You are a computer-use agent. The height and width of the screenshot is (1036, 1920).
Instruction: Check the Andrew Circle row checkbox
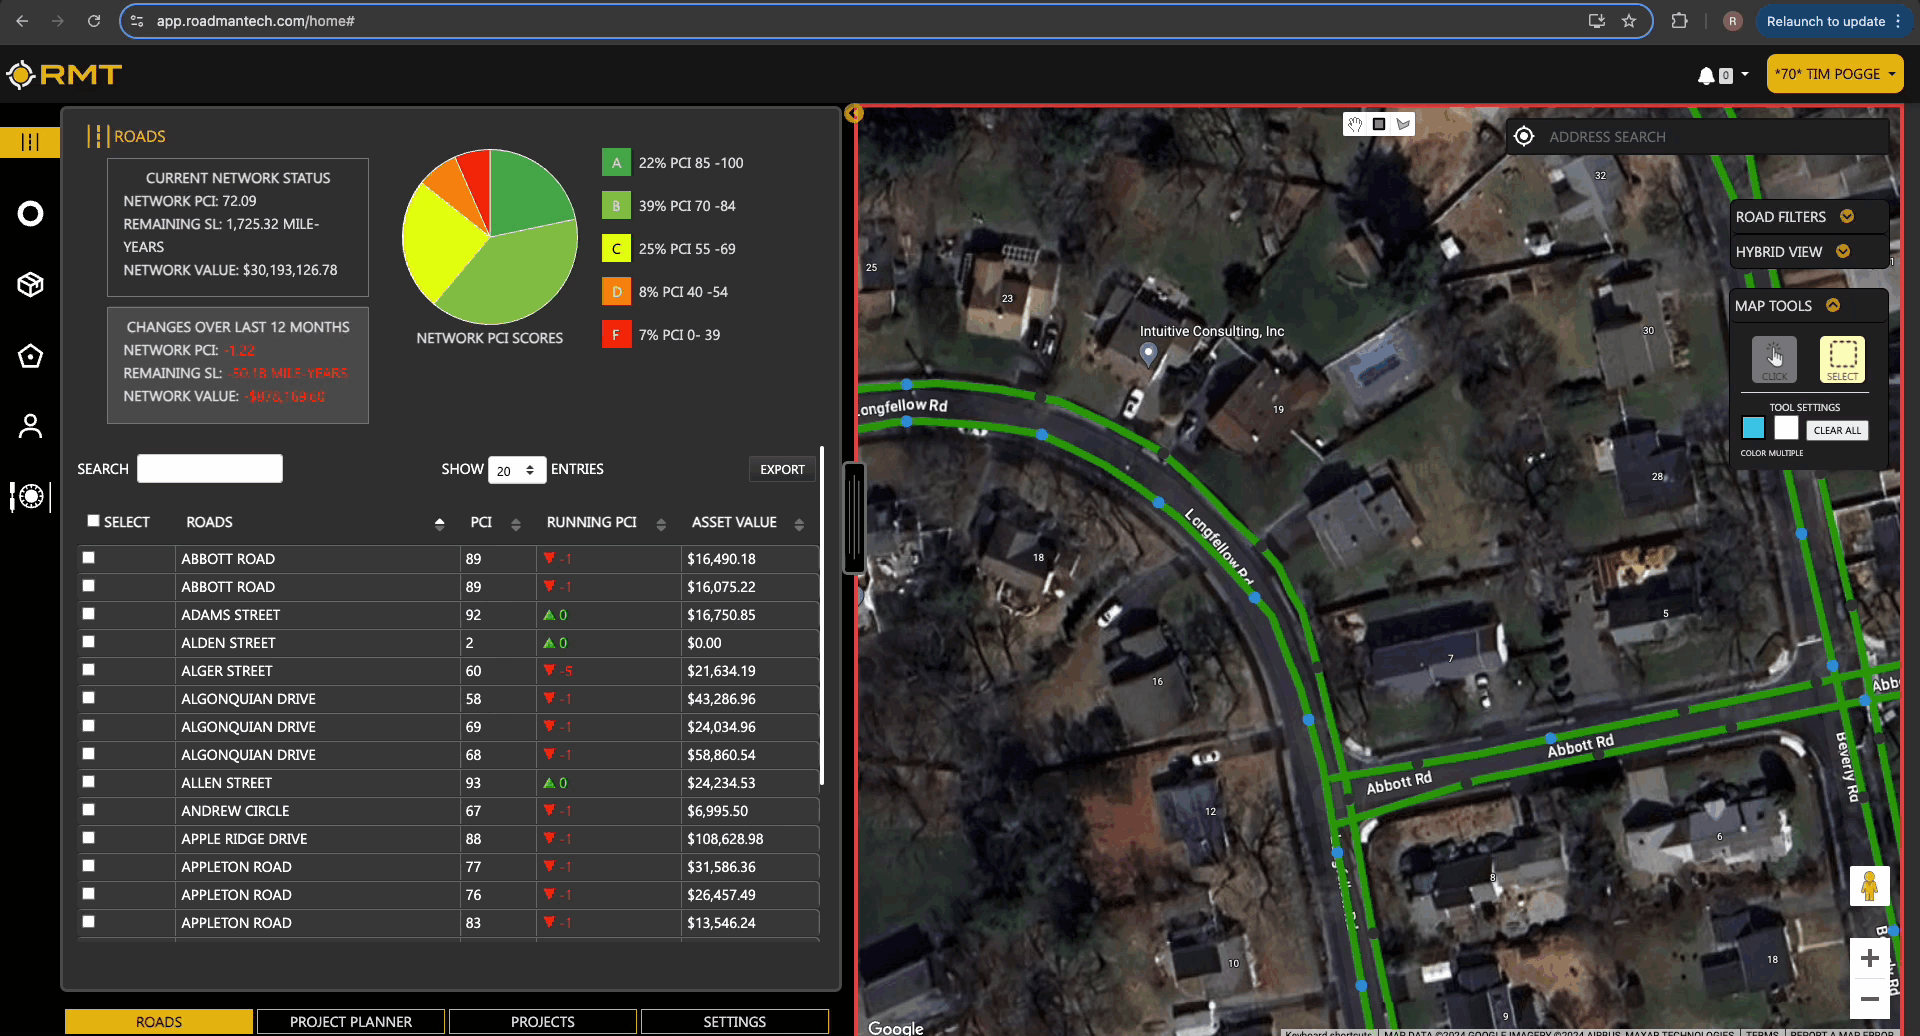click(89, 810)
